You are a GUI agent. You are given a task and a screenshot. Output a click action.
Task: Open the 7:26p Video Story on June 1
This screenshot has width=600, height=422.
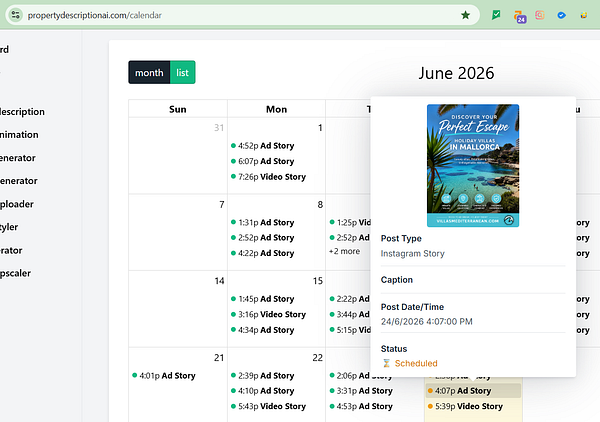pyautogui.click(x=268, y=177)
